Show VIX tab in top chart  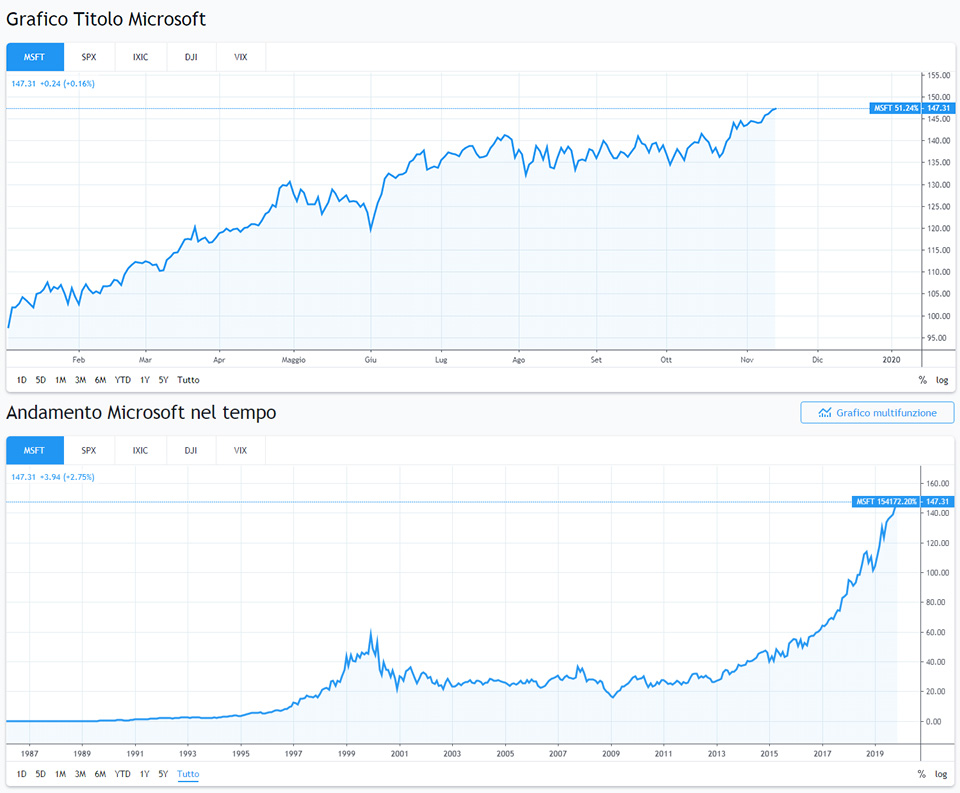tap(241, 57)
